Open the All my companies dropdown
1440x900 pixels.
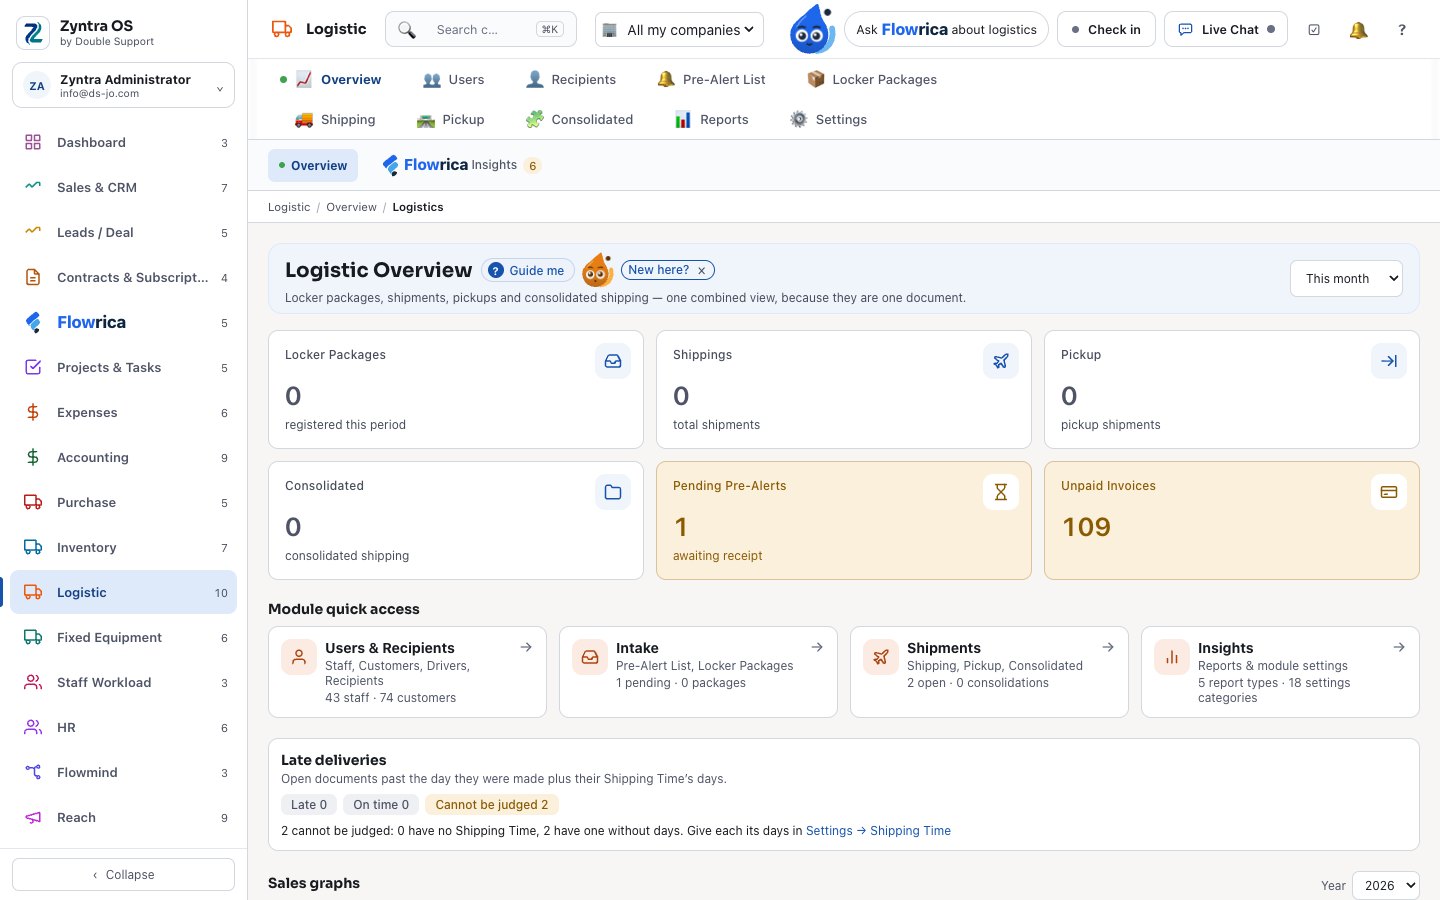tap(679, 30)
